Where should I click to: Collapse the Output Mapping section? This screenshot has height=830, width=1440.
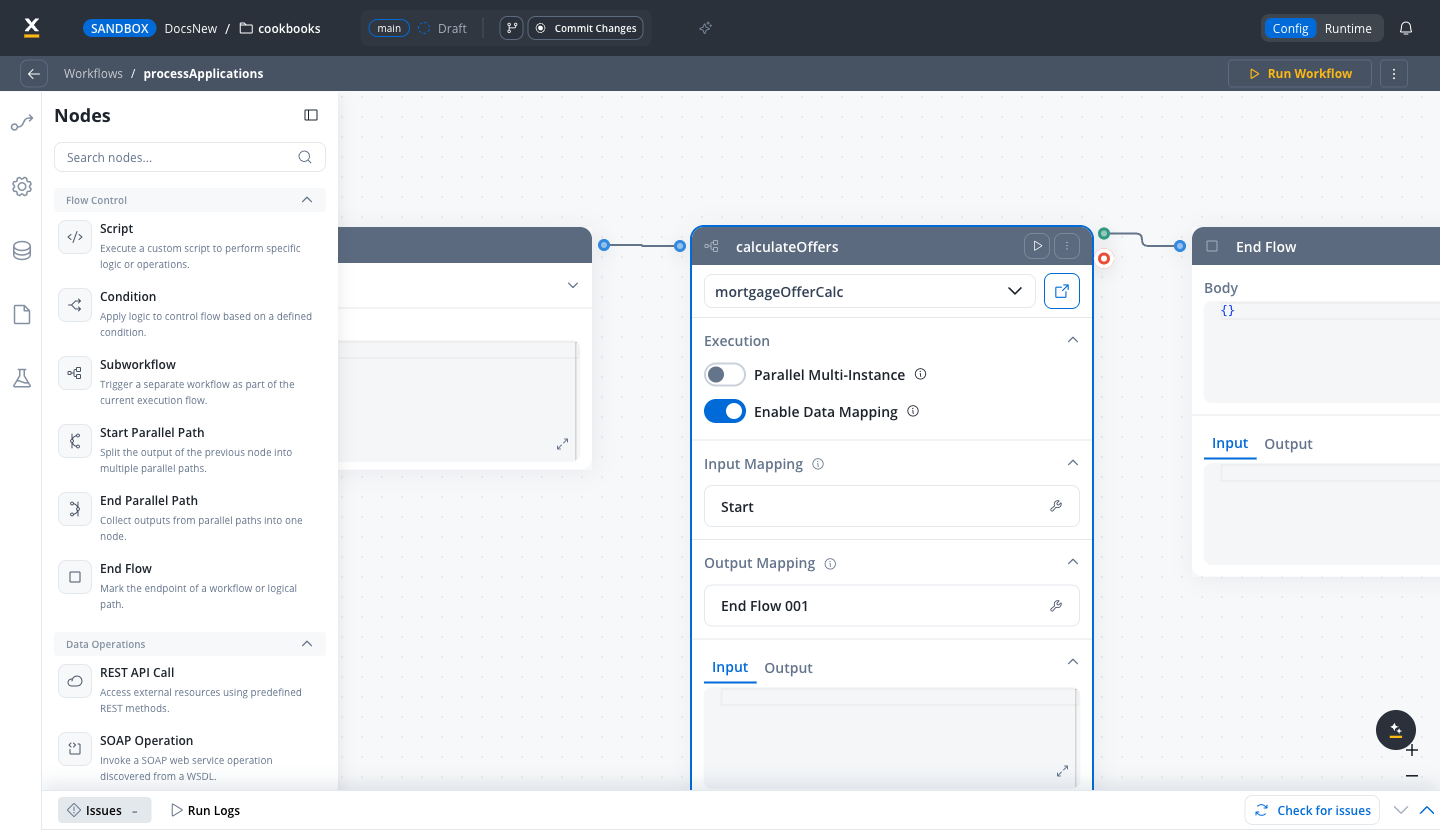click(1072, 562)
